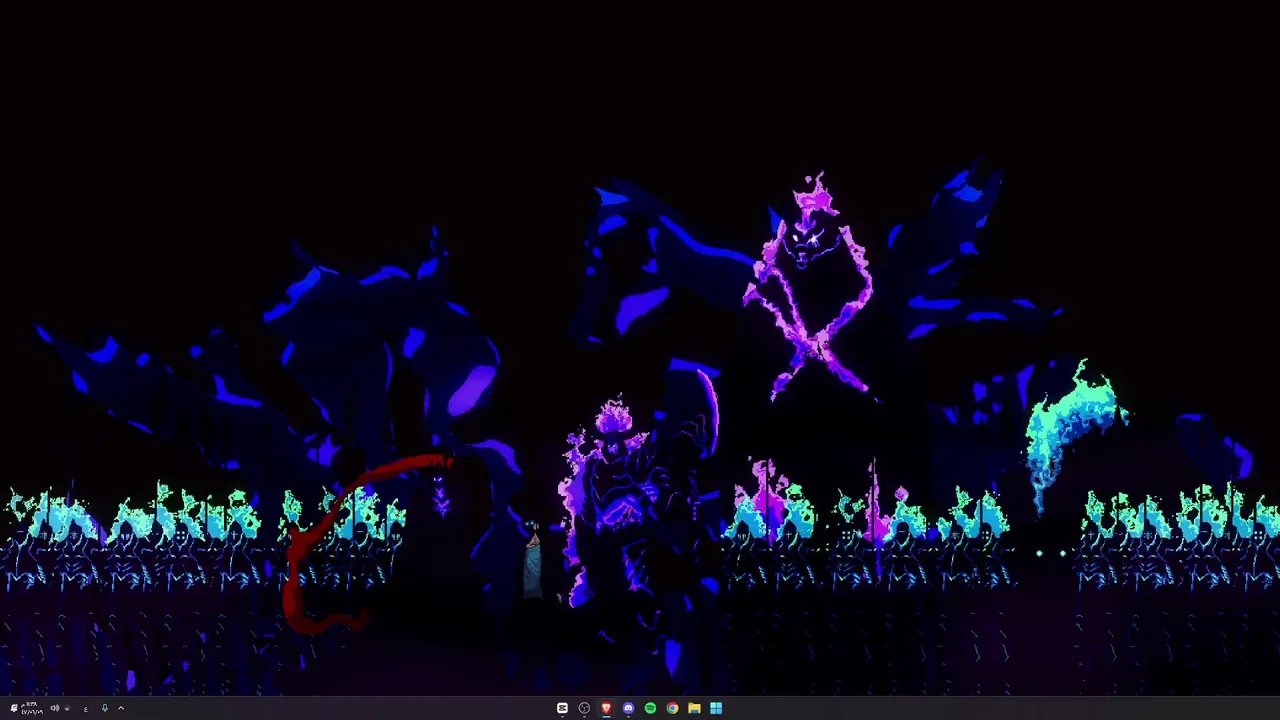Open File Explorer folder icon
Viewport: 1280px width, 720px height.
(x=694, y=708)
